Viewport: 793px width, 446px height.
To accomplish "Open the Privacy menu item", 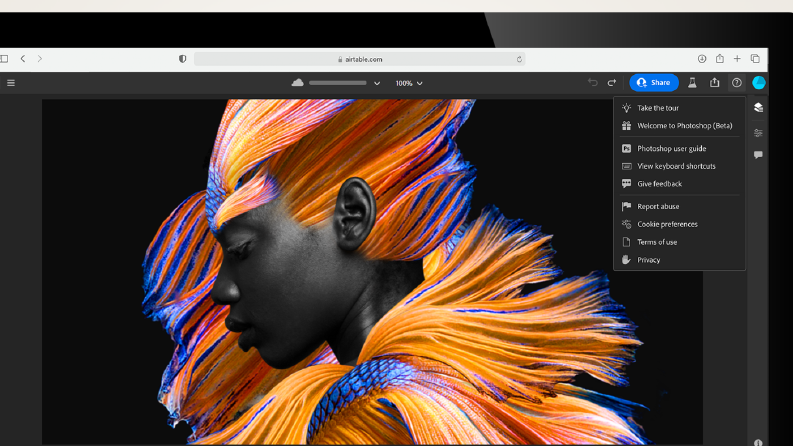I will click(x=679, y=259).
